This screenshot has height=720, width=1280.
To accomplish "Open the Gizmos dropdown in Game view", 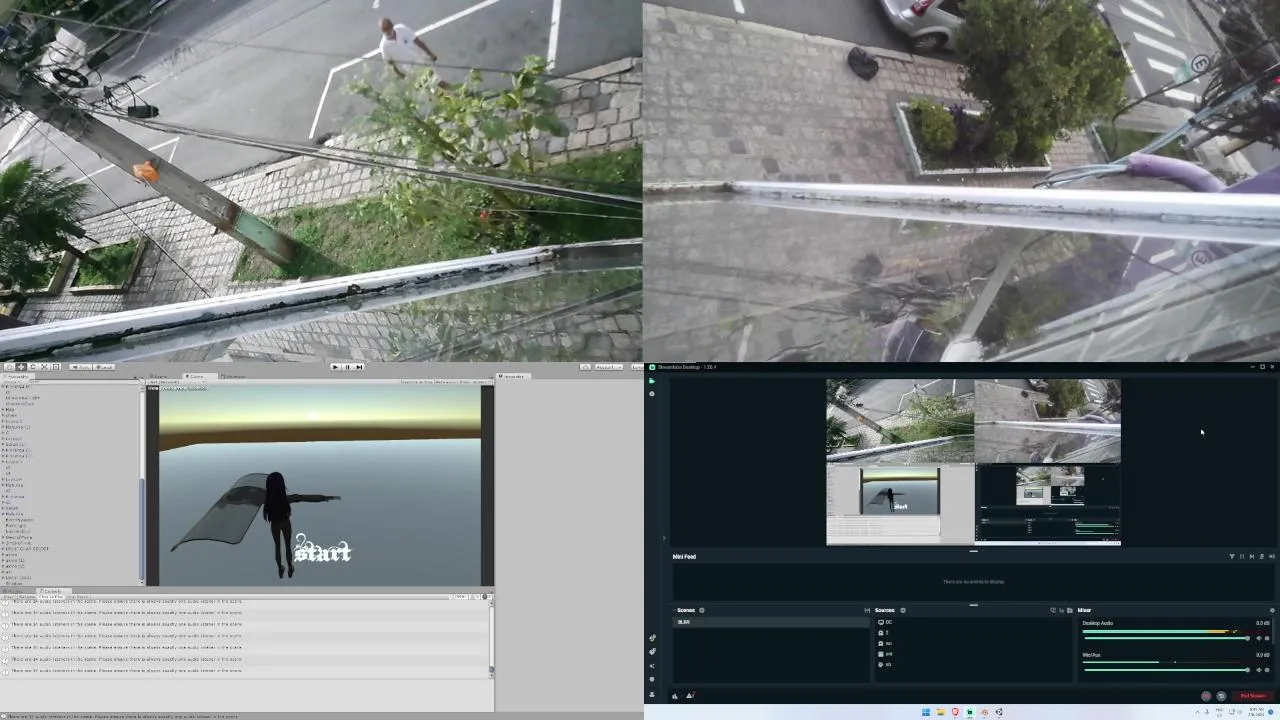I will [x=482, y=382].
